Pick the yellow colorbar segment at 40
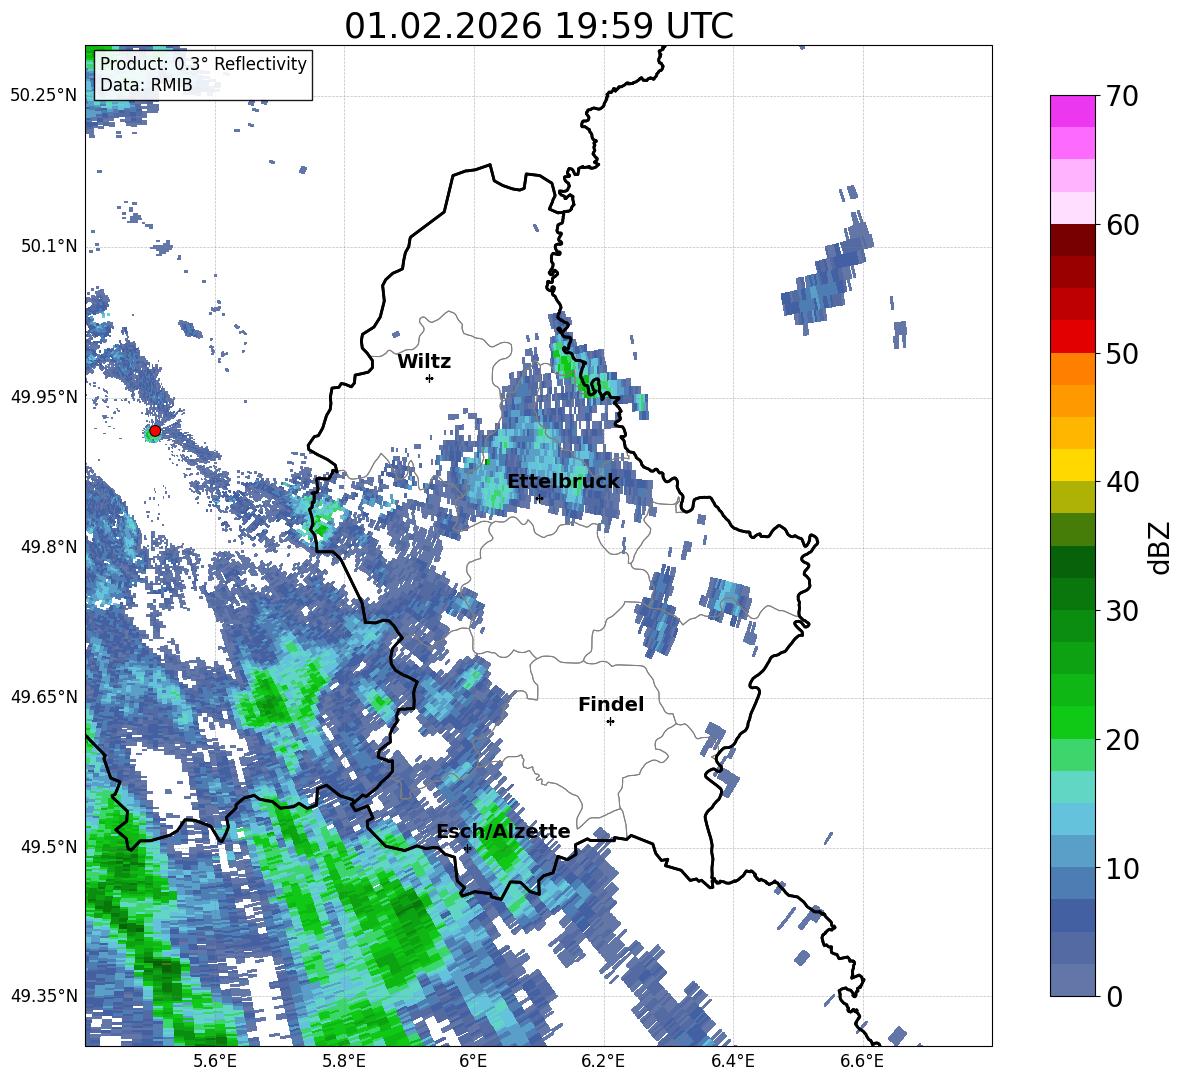Screen dimensions: 1184x1081 [1072, 465]
